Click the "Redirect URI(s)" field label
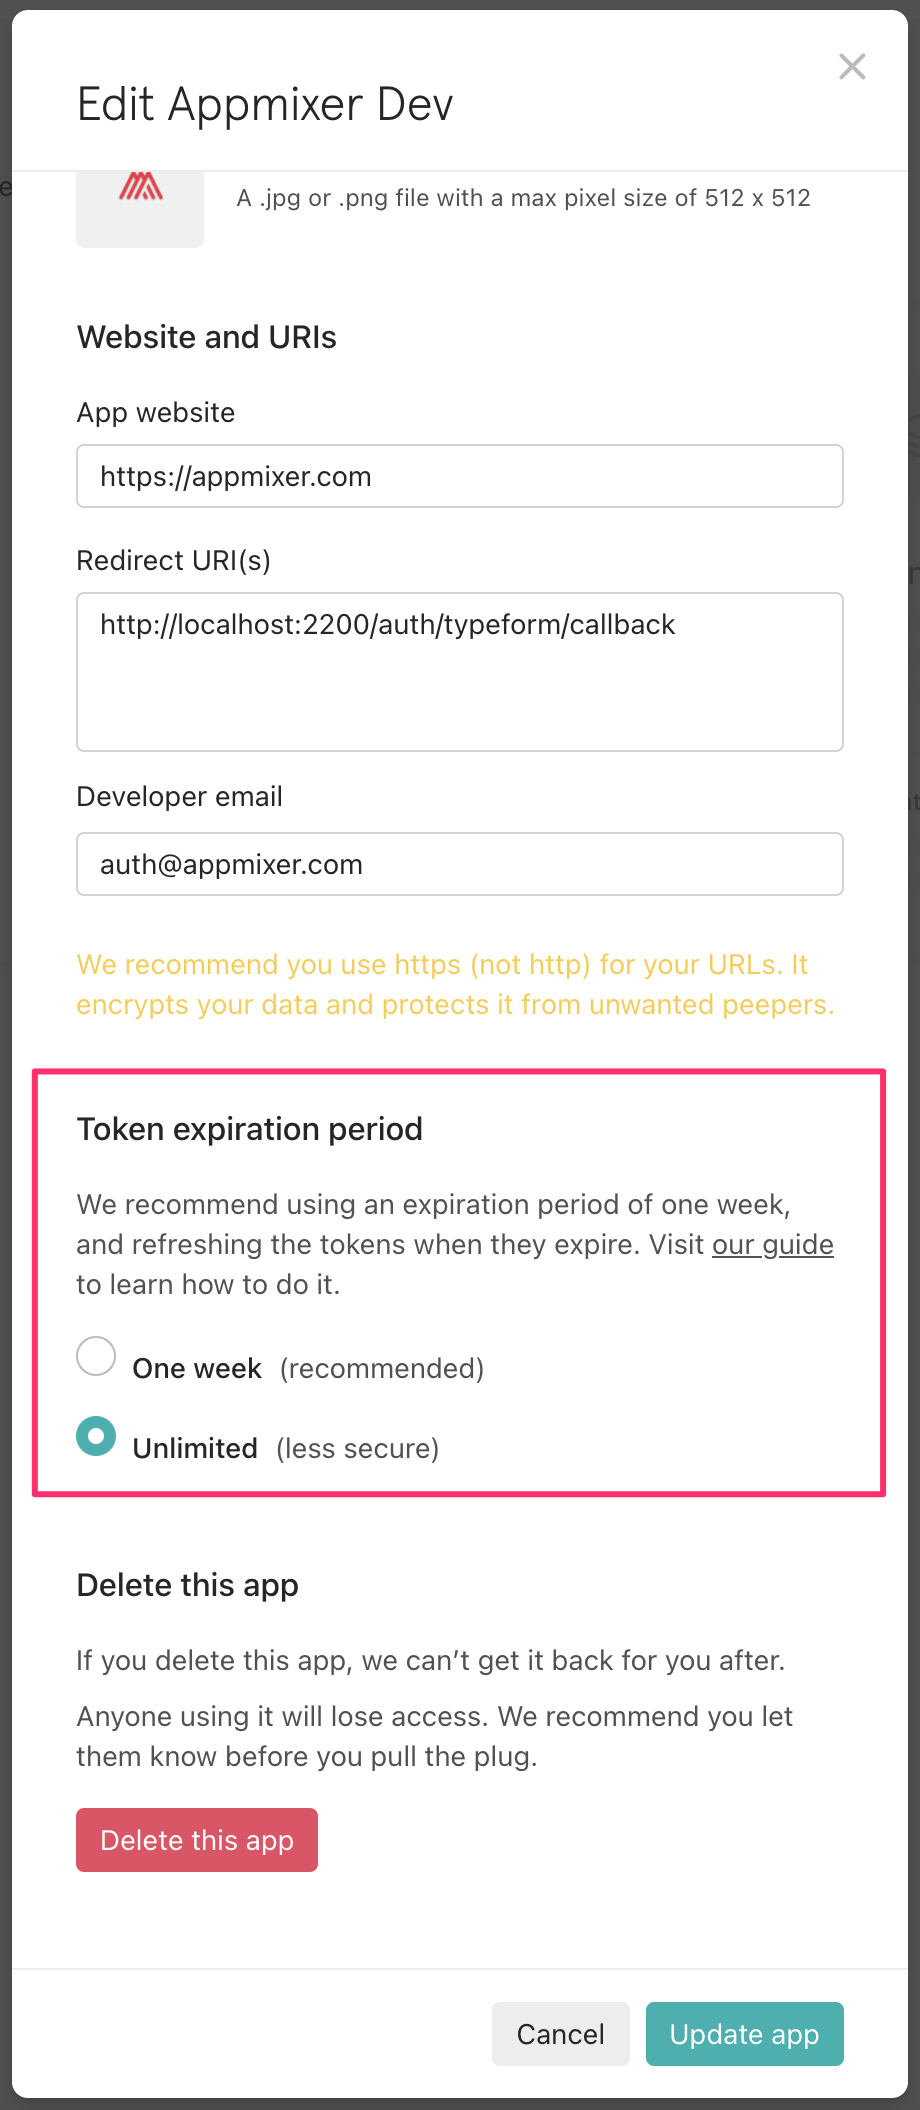Image resolution: width=920 pixels, height=2110 pixels. tap(174, 560)
